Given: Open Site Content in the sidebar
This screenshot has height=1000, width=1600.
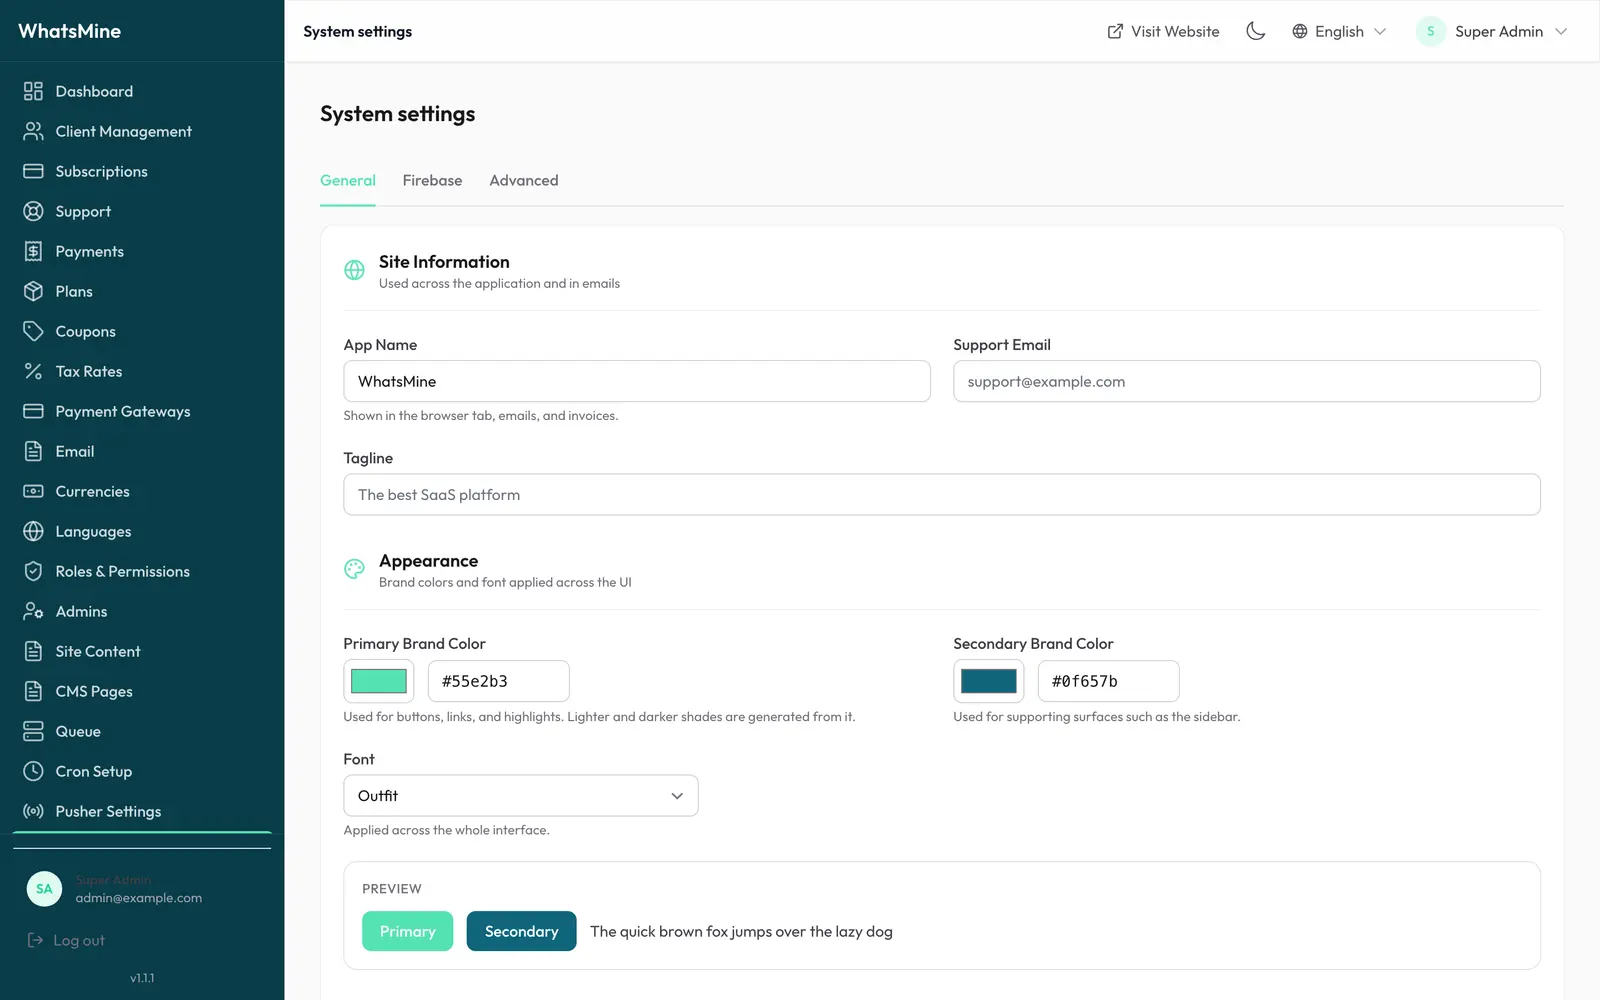Looking at the screenshot, I should (x=142, y=651).
